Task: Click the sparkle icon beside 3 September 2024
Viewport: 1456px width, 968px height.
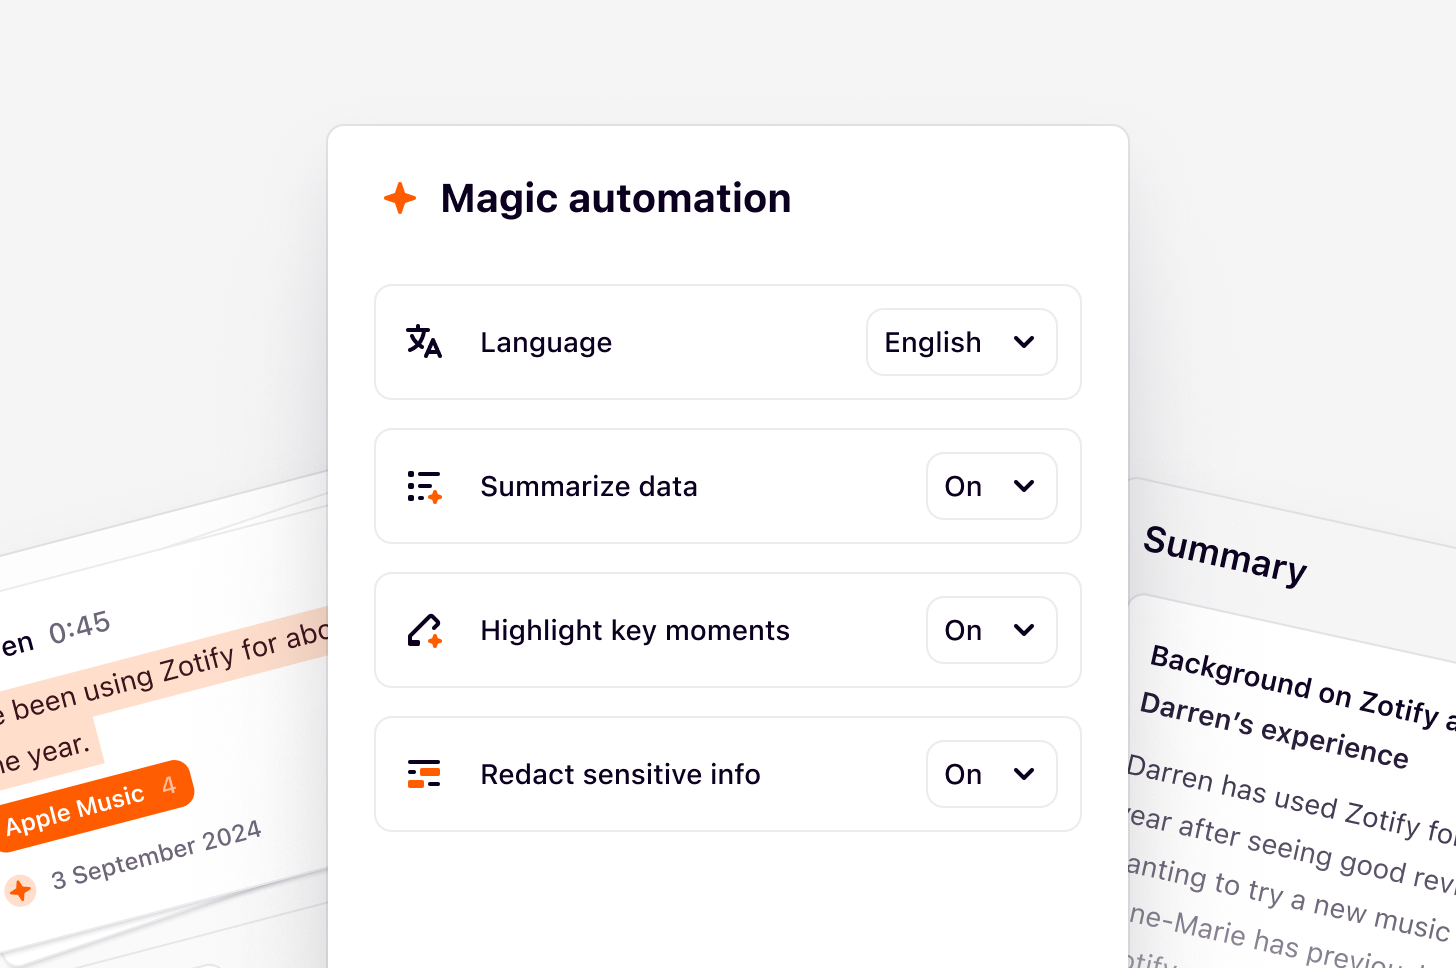Action: (x=20, y=890)
